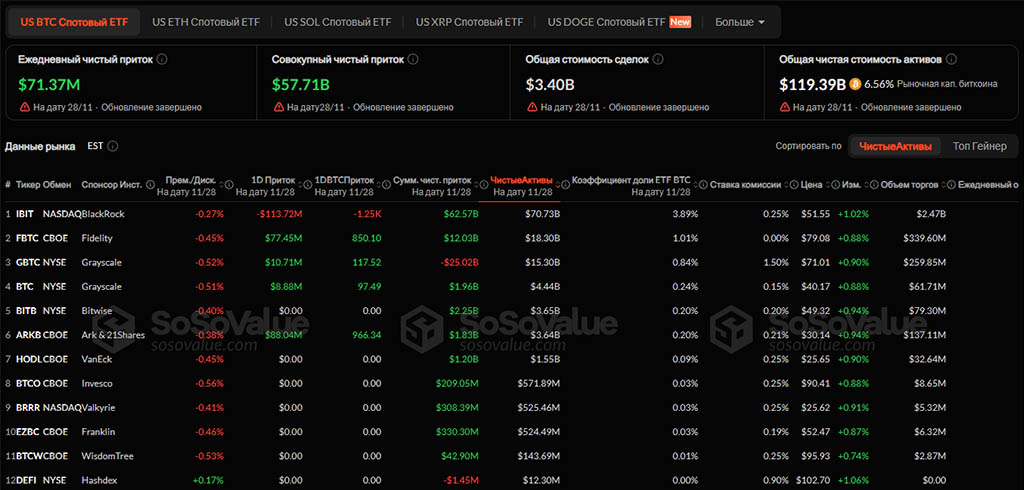Open the IBIT ticker row
Image resolution: width=1024 pixels, height=490 pixels.
pyautogui.click(x=25, y=213)
